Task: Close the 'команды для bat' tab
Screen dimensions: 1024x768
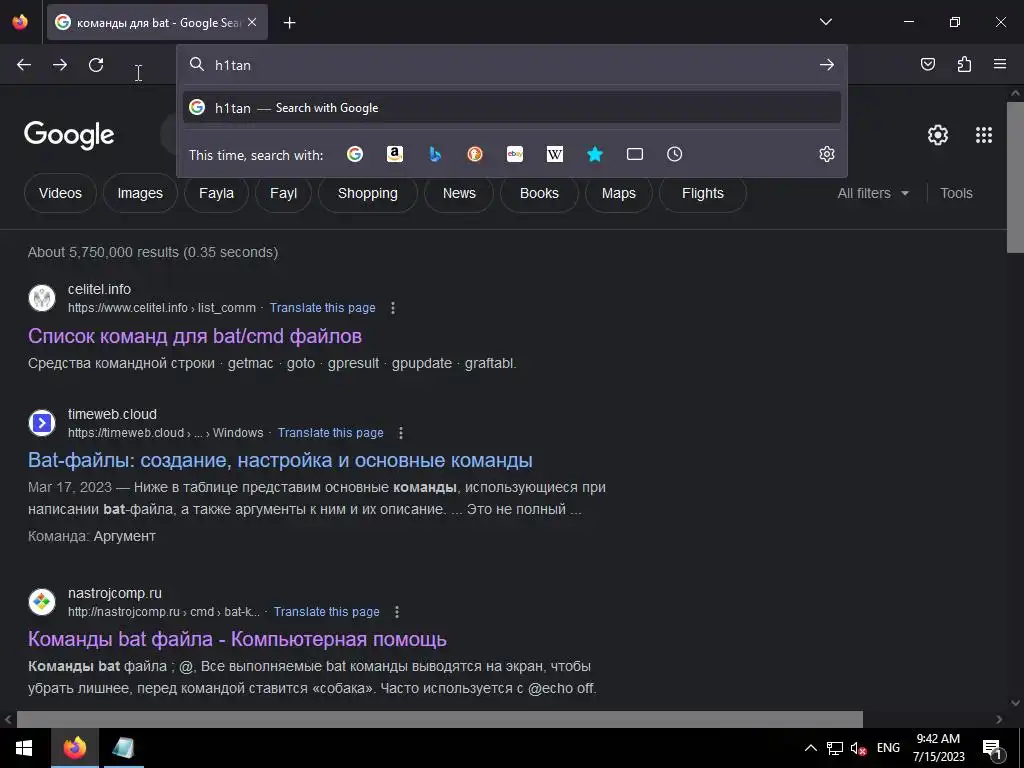Action: click(252, 22)
